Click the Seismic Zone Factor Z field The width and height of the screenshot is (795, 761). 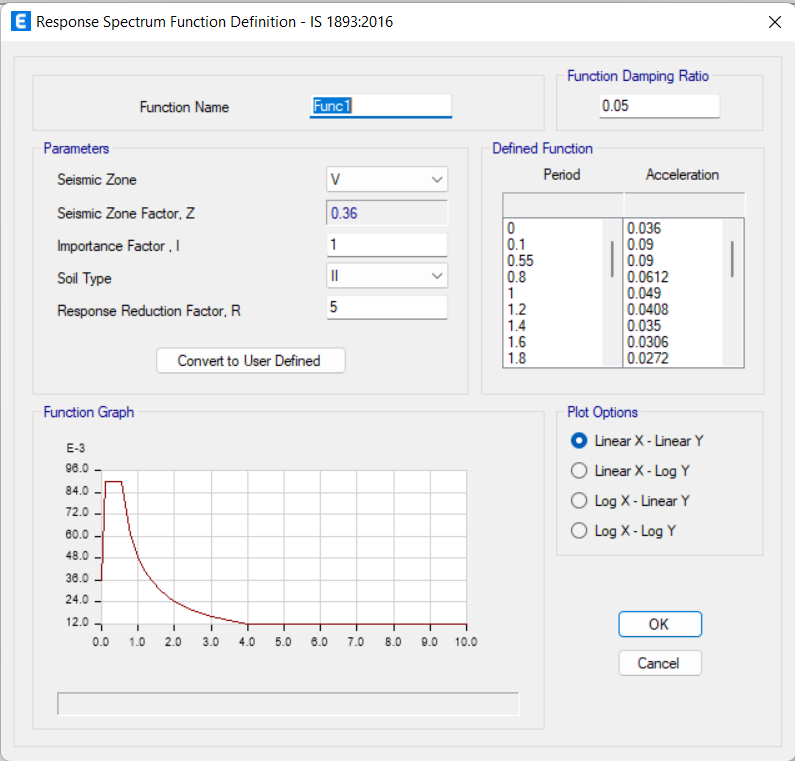[x=387, y=213]
